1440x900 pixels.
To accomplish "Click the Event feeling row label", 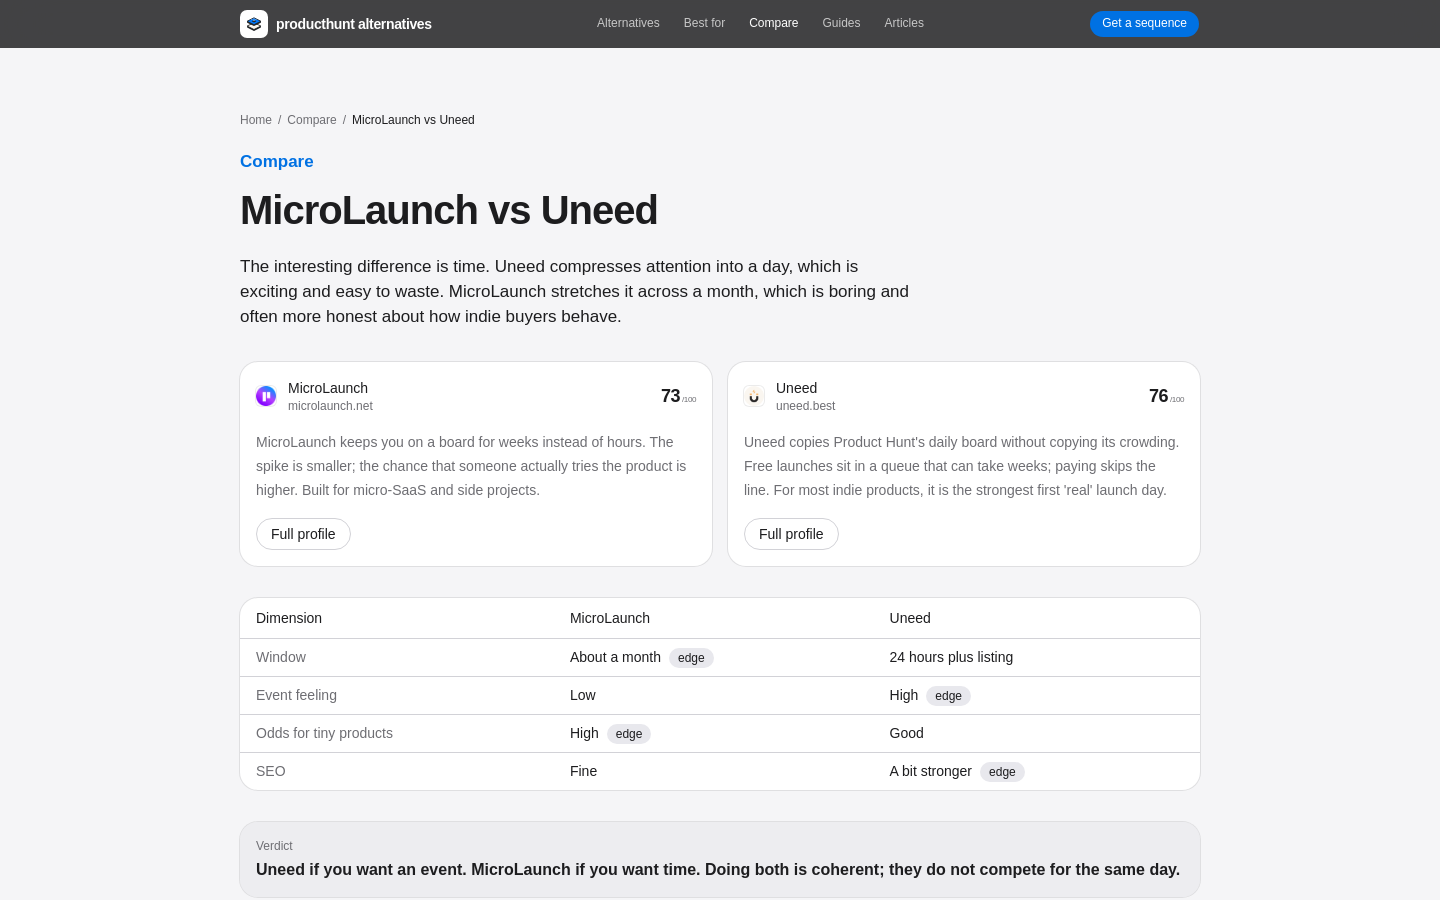I will [296, 695].
